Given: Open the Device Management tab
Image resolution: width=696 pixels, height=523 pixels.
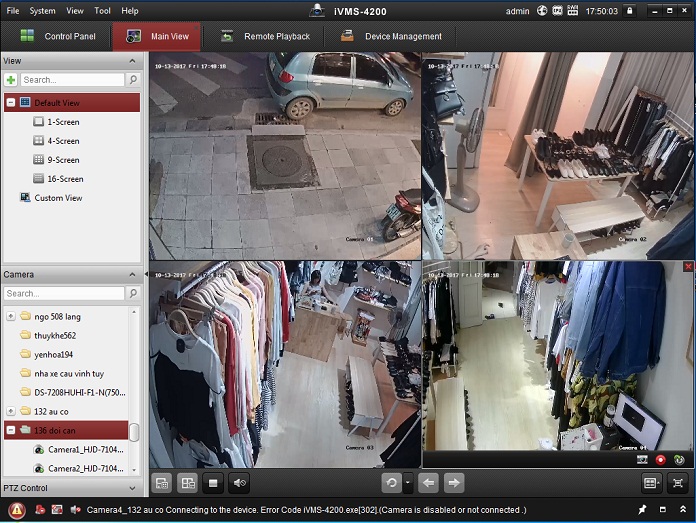Looking at the screenshot, I should pyautogui.click(x=390, y=37).
